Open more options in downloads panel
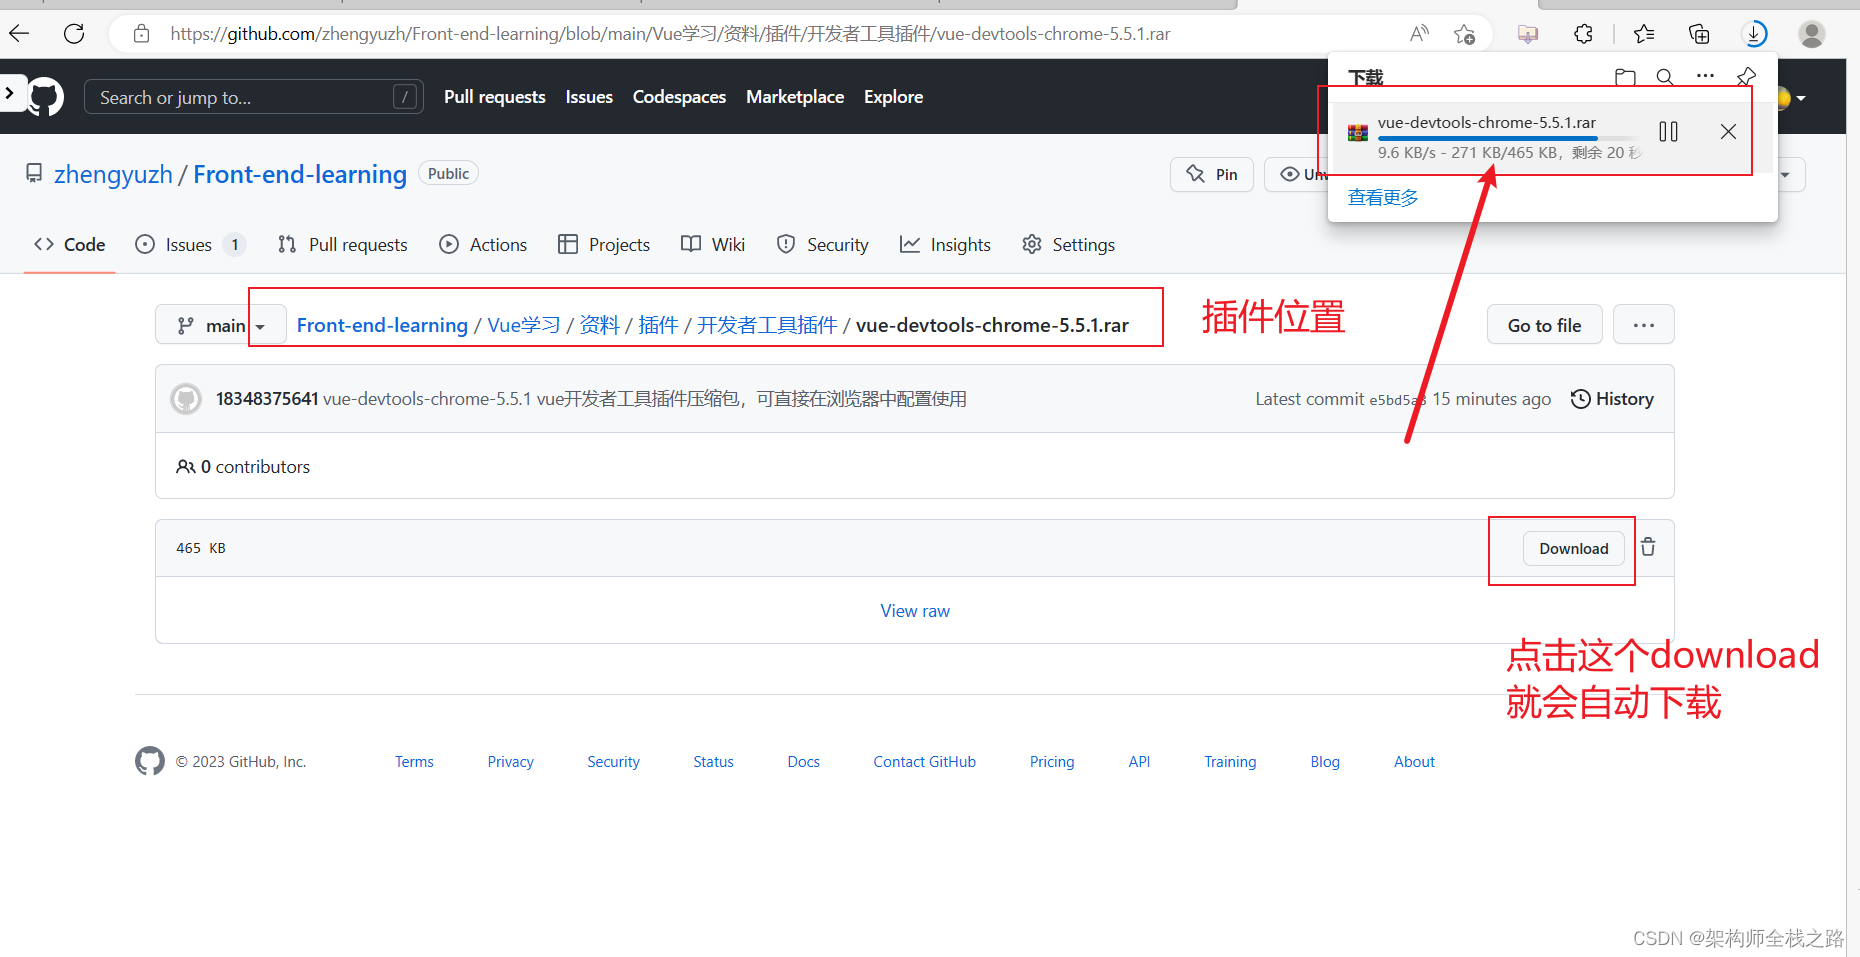This screenshot has height=957, width=1860. (1706, 76)
